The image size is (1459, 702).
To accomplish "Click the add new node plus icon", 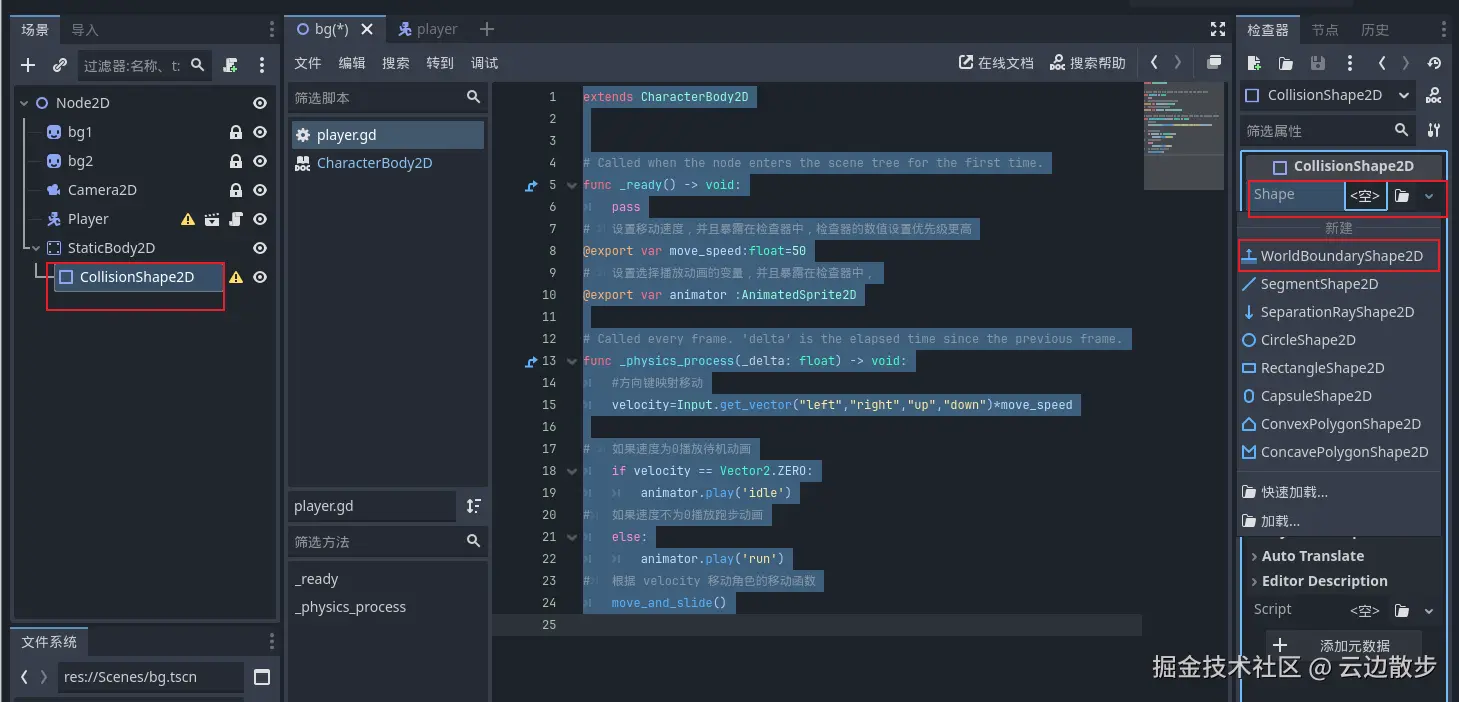I will [28, 65].
